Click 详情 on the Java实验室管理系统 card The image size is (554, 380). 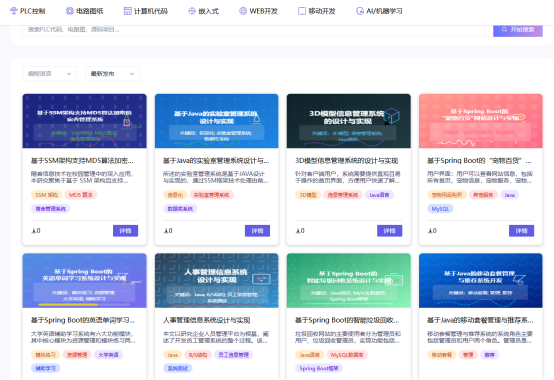click(257, 231)
